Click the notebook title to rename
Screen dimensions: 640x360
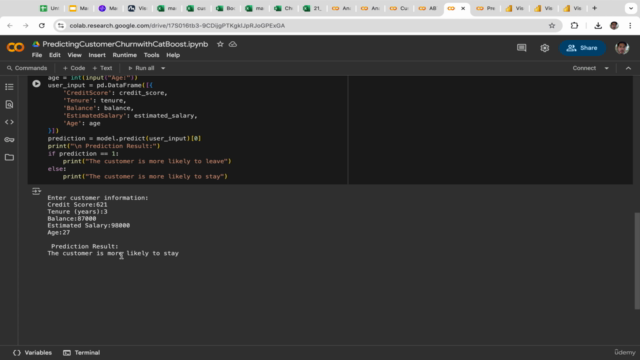point(125,44)
